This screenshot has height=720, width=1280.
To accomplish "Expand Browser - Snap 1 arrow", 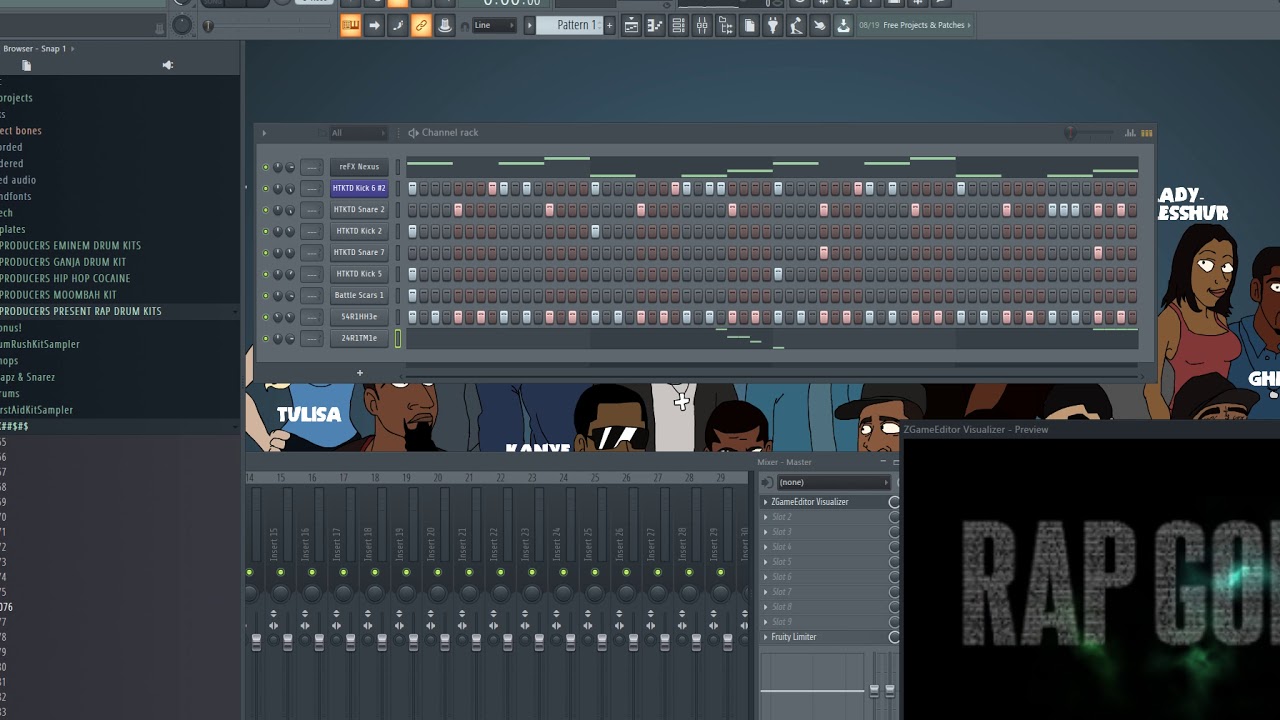I will (x=72, y=48).
